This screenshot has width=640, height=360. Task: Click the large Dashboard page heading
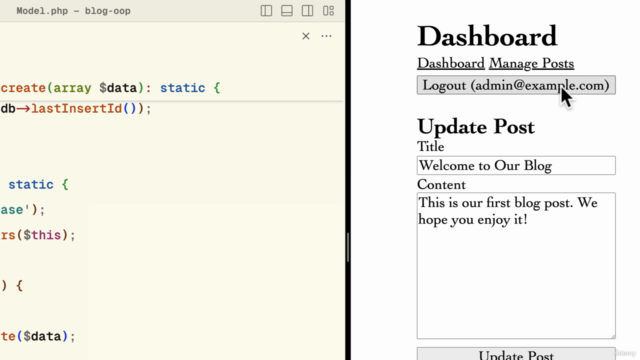pyautogui.click(x=487, y=36)
